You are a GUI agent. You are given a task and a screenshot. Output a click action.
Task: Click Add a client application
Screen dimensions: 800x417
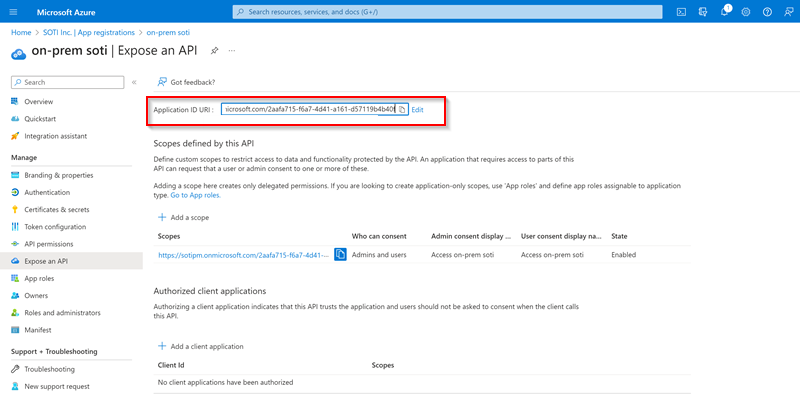(x=207, y=346)
